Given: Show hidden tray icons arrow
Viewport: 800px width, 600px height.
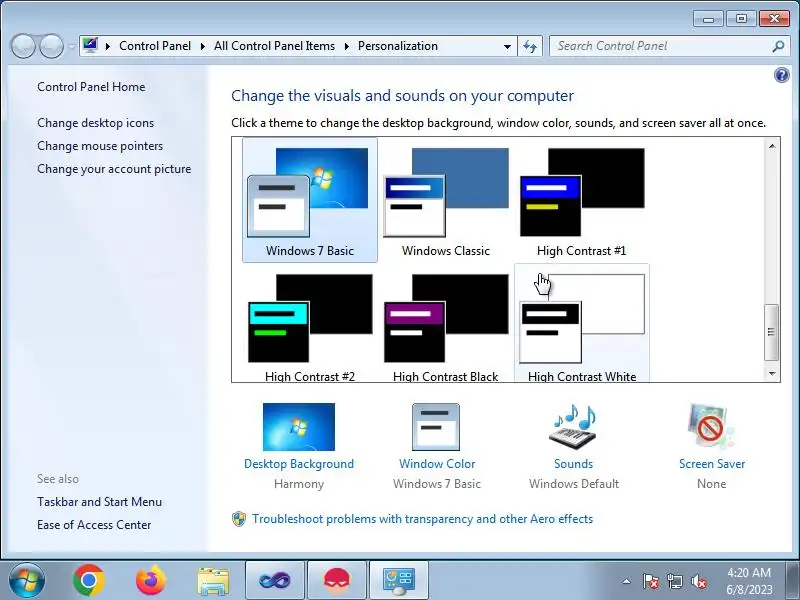Looking at the screenshot, I should tap(627, 581).
